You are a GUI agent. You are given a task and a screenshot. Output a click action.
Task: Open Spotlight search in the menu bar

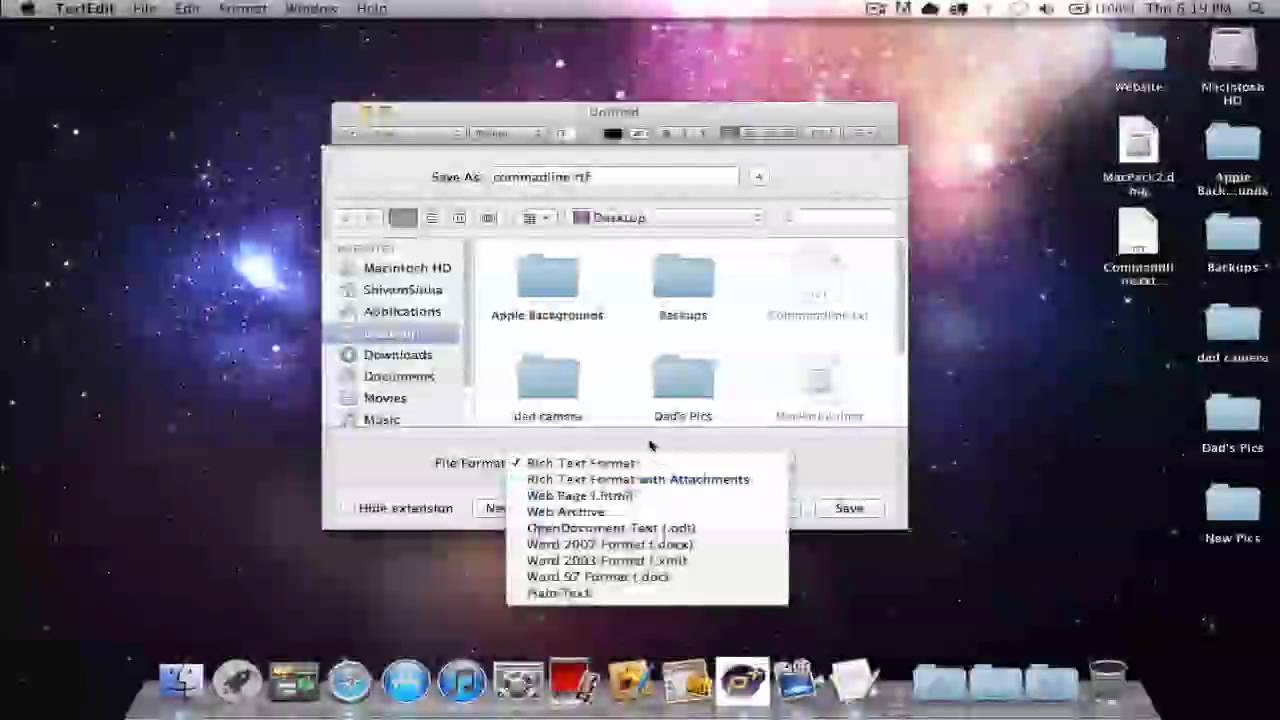[x=1256, y=8]
